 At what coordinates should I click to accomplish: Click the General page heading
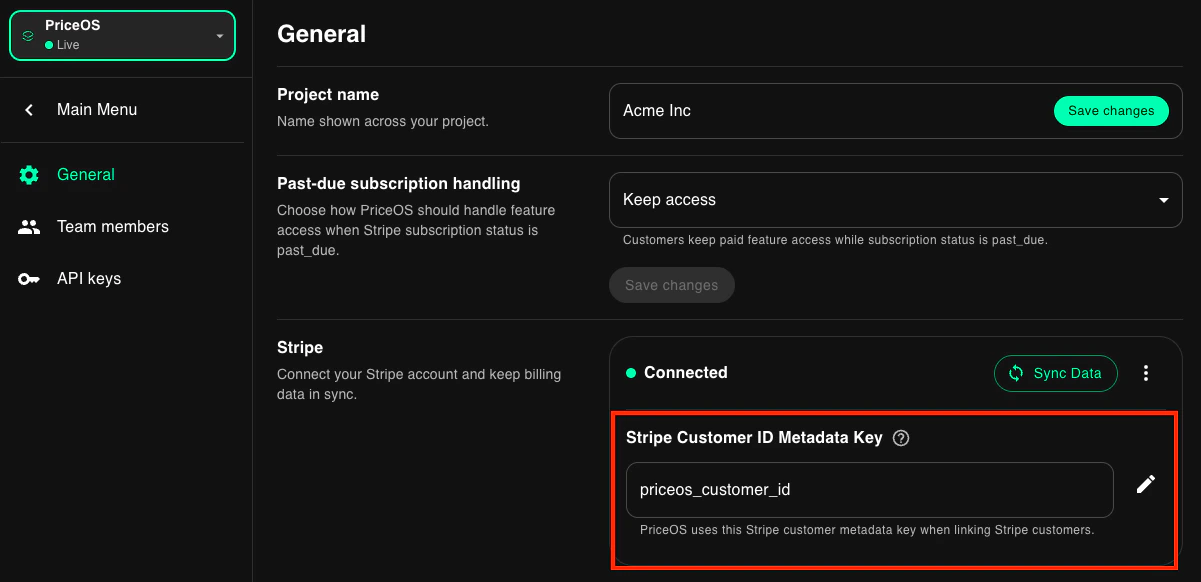click(321, 34)
